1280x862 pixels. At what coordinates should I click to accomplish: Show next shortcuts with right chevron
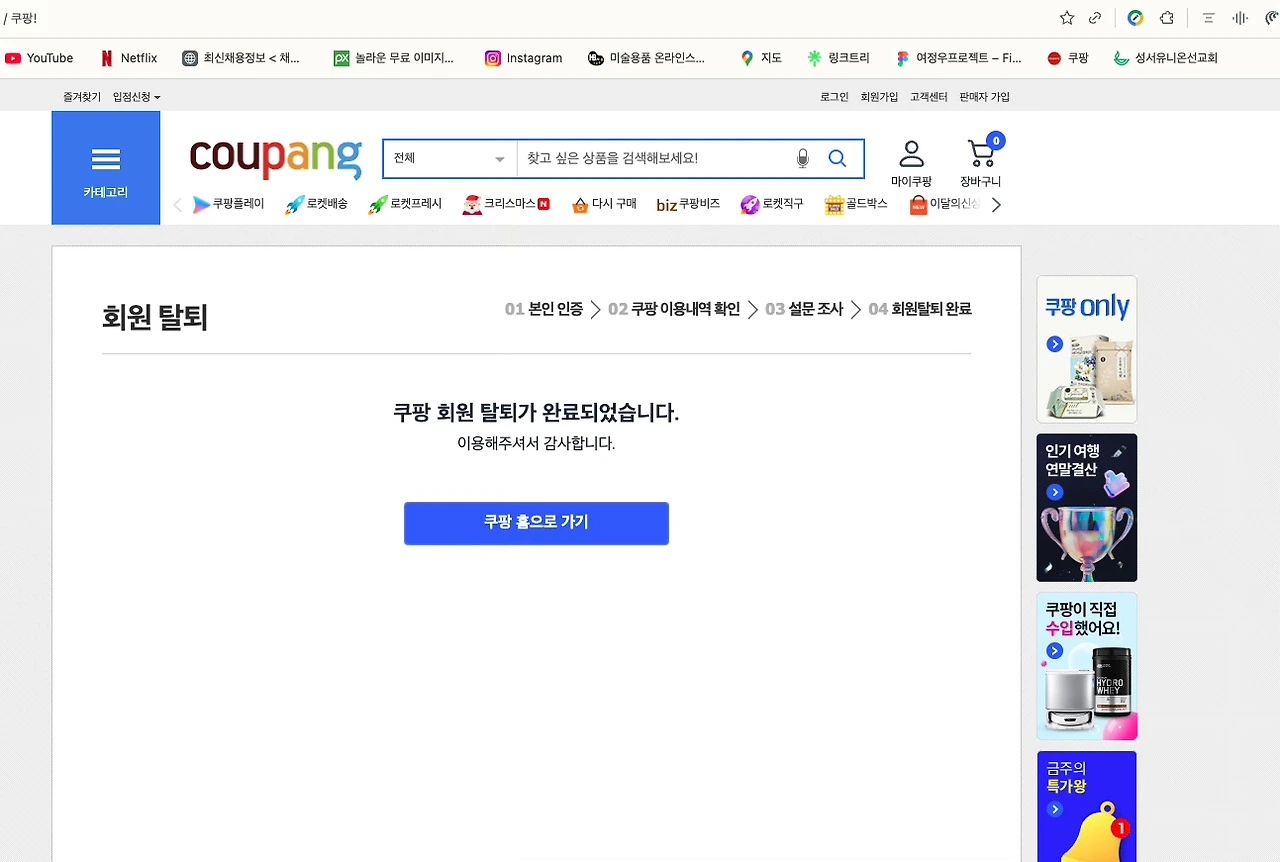(996, 205)
